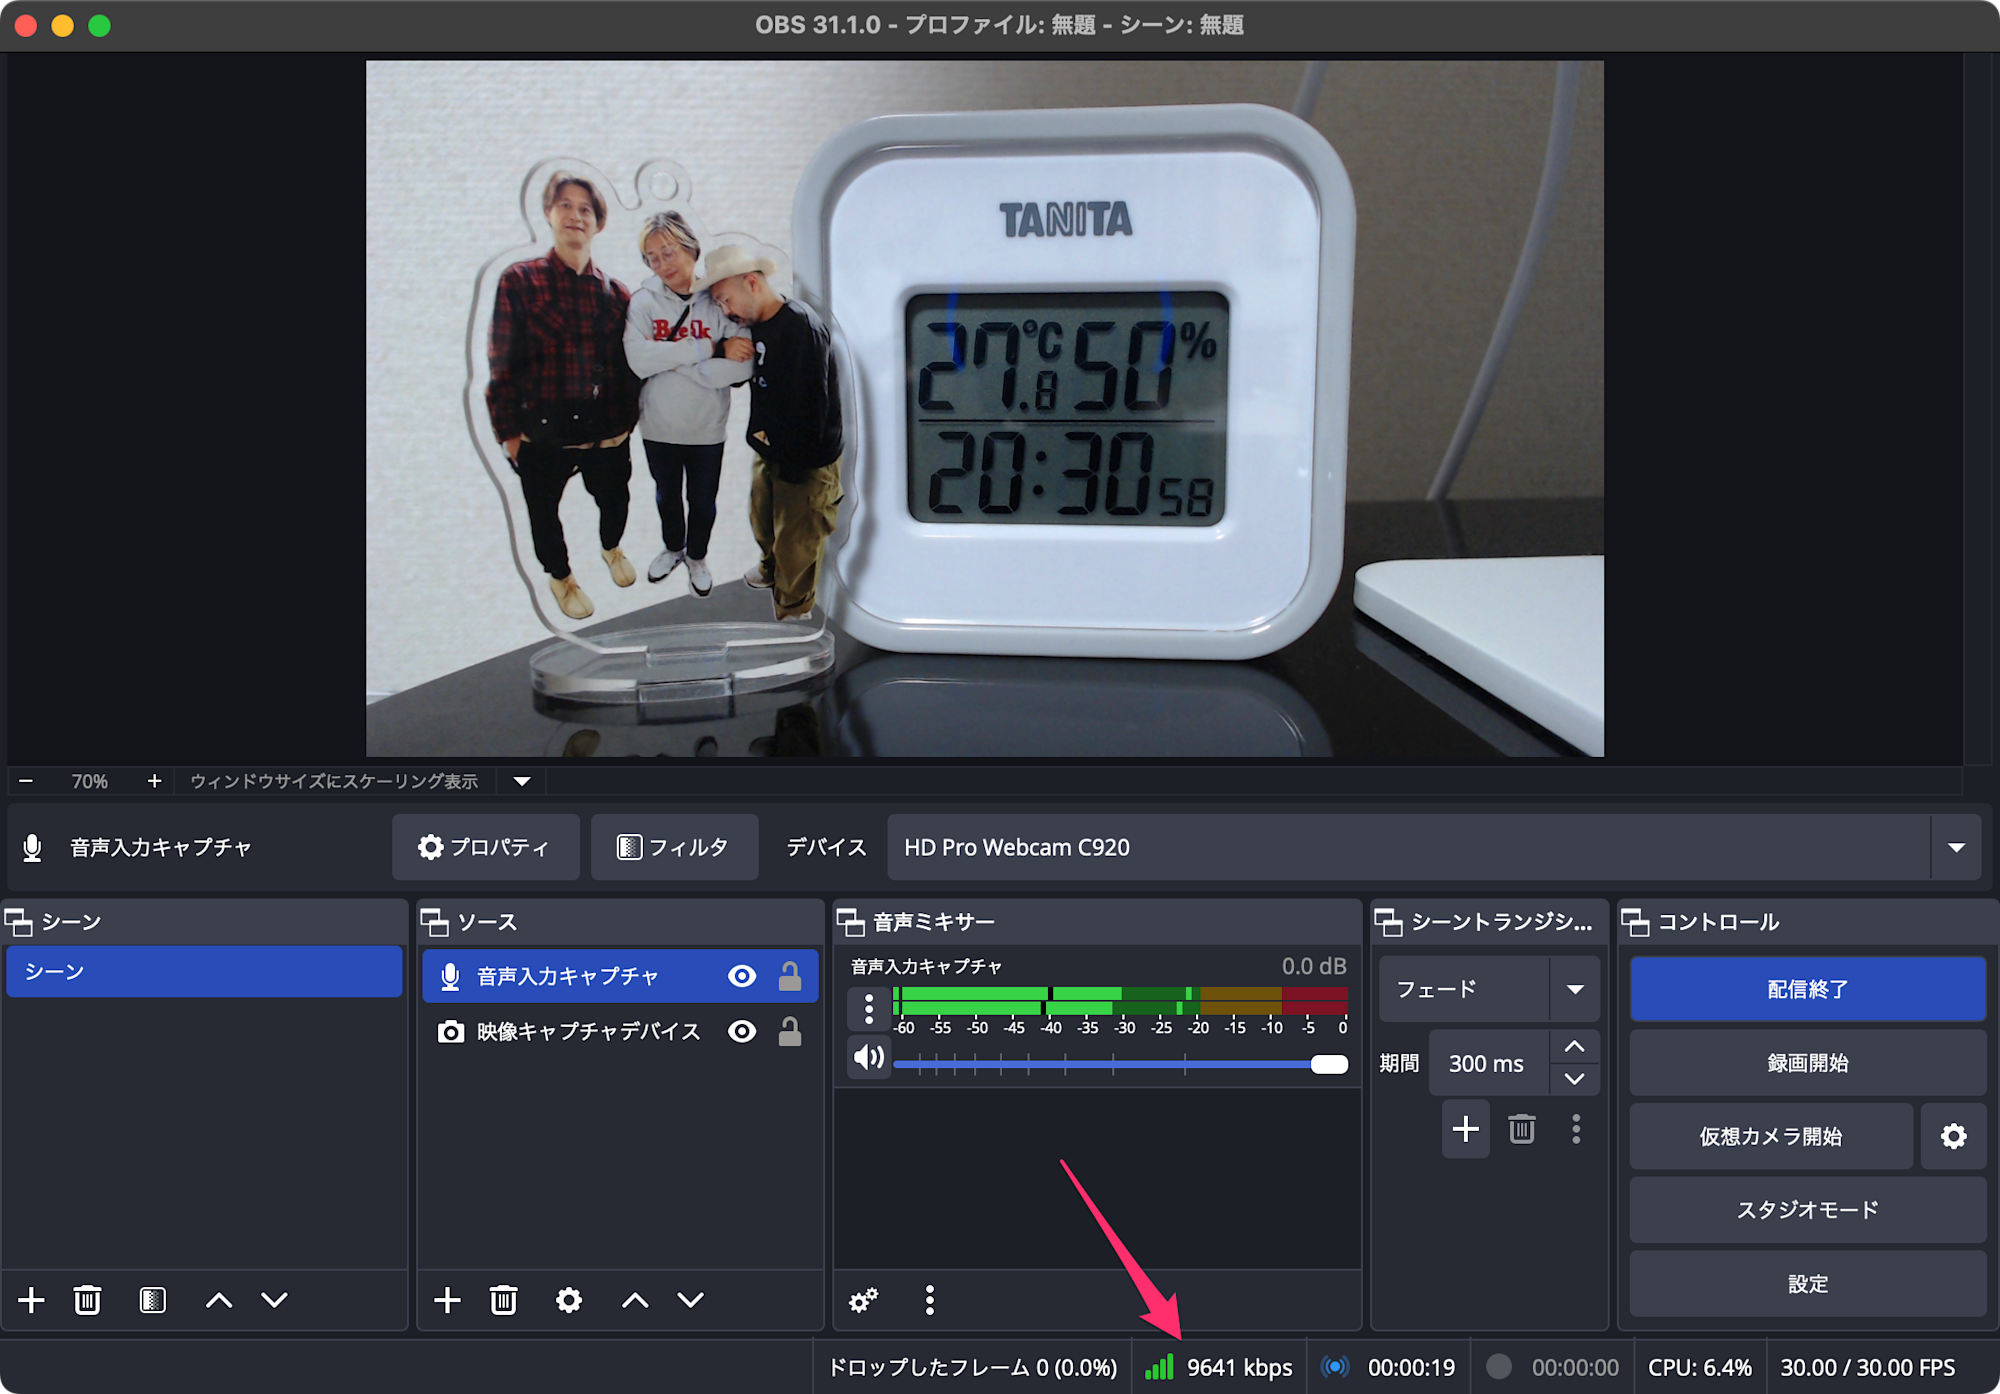Click the 70% zoom level label
This screenshot has width=2000, height=1394.
(89, 781)
